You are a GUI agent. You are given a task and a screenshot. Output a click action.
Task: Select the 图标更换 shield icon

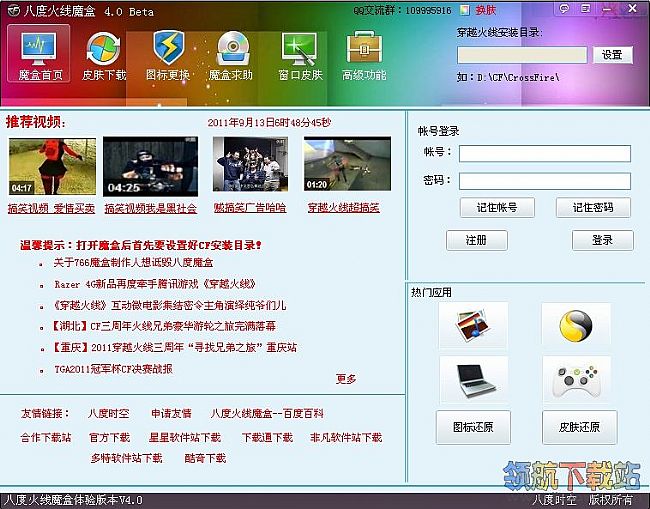(x=168, y=56)
